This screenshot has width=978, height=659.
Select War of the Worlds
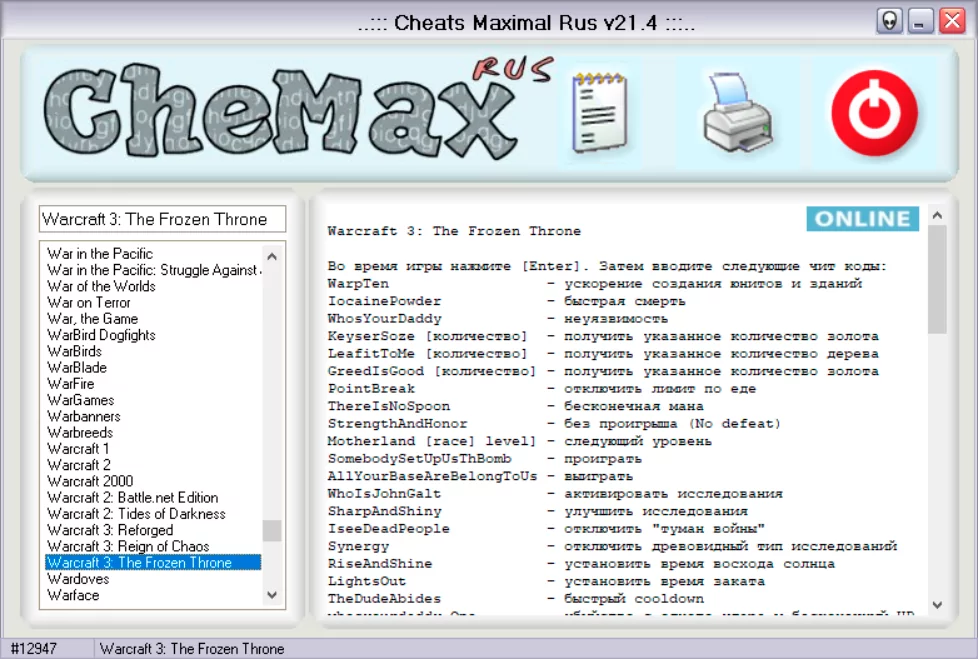(x=153, y=286)
